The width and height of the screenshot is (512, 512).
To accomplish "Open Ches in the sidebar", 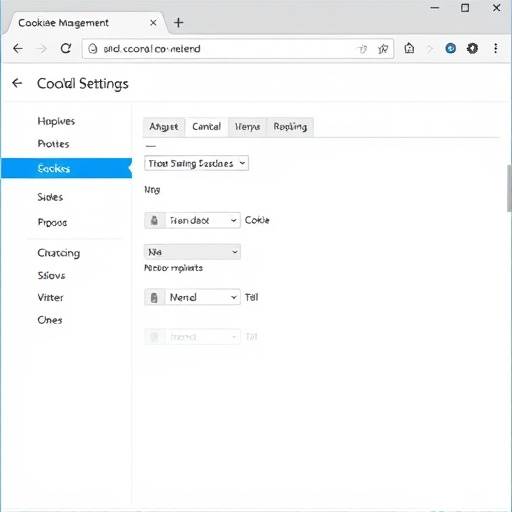I will click(x=50, y=320).
